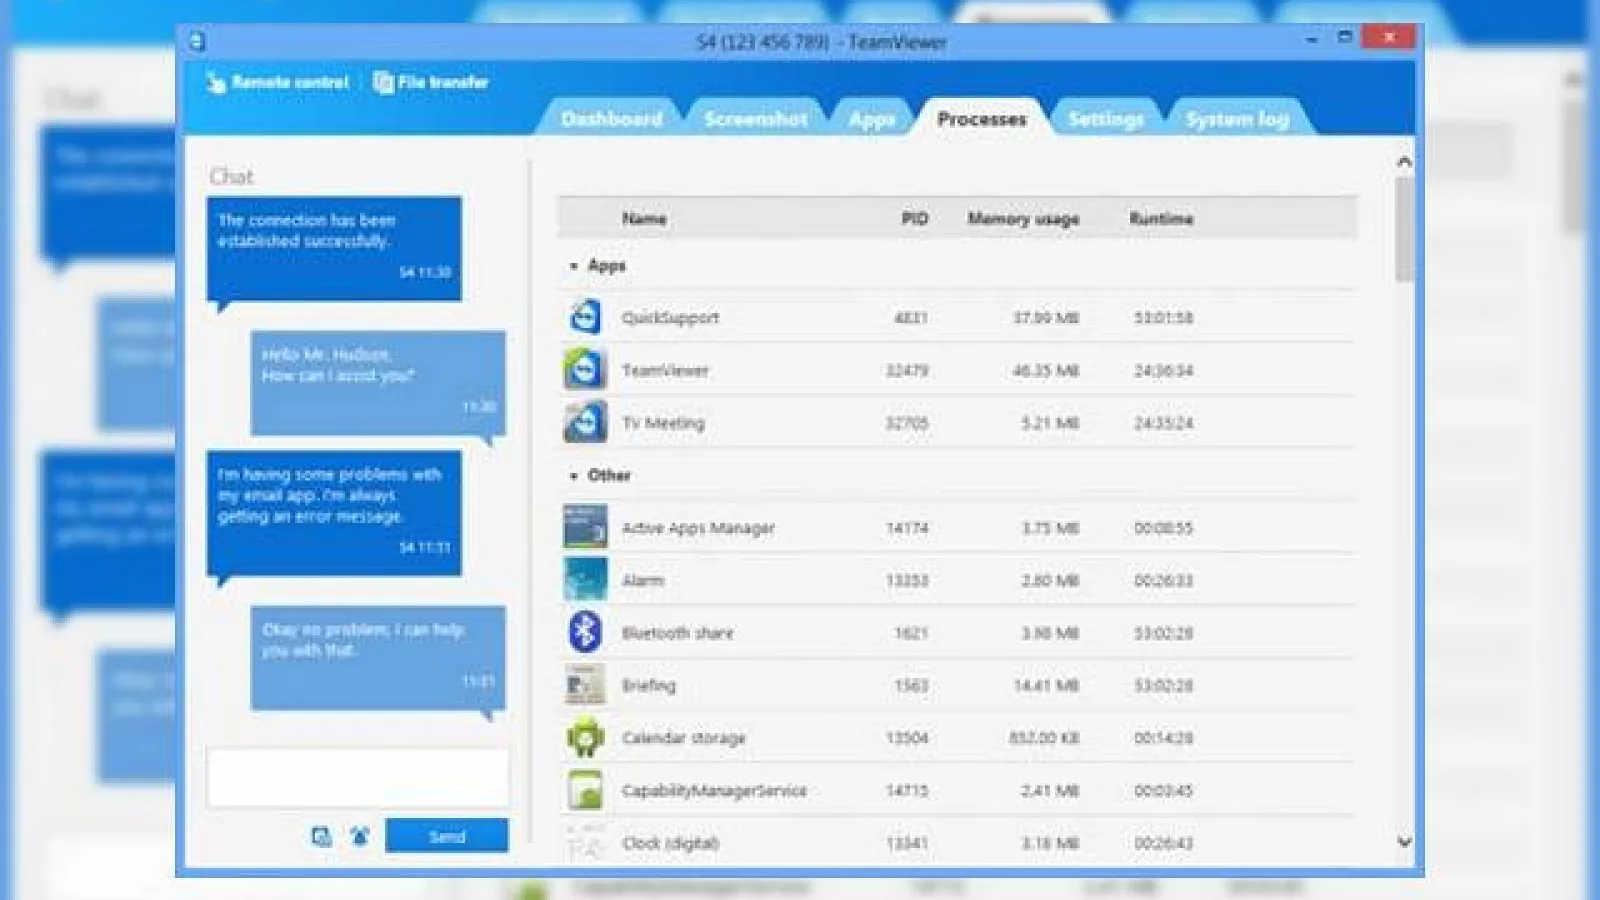This screenshot has width=1600, height=900.
Task: Collapse the Other process group
Action: [574, 476]
